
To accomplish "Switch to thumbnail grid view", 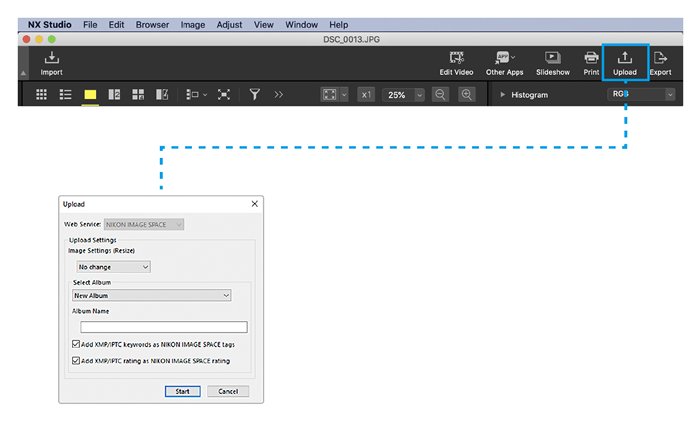I will point(42,94).
